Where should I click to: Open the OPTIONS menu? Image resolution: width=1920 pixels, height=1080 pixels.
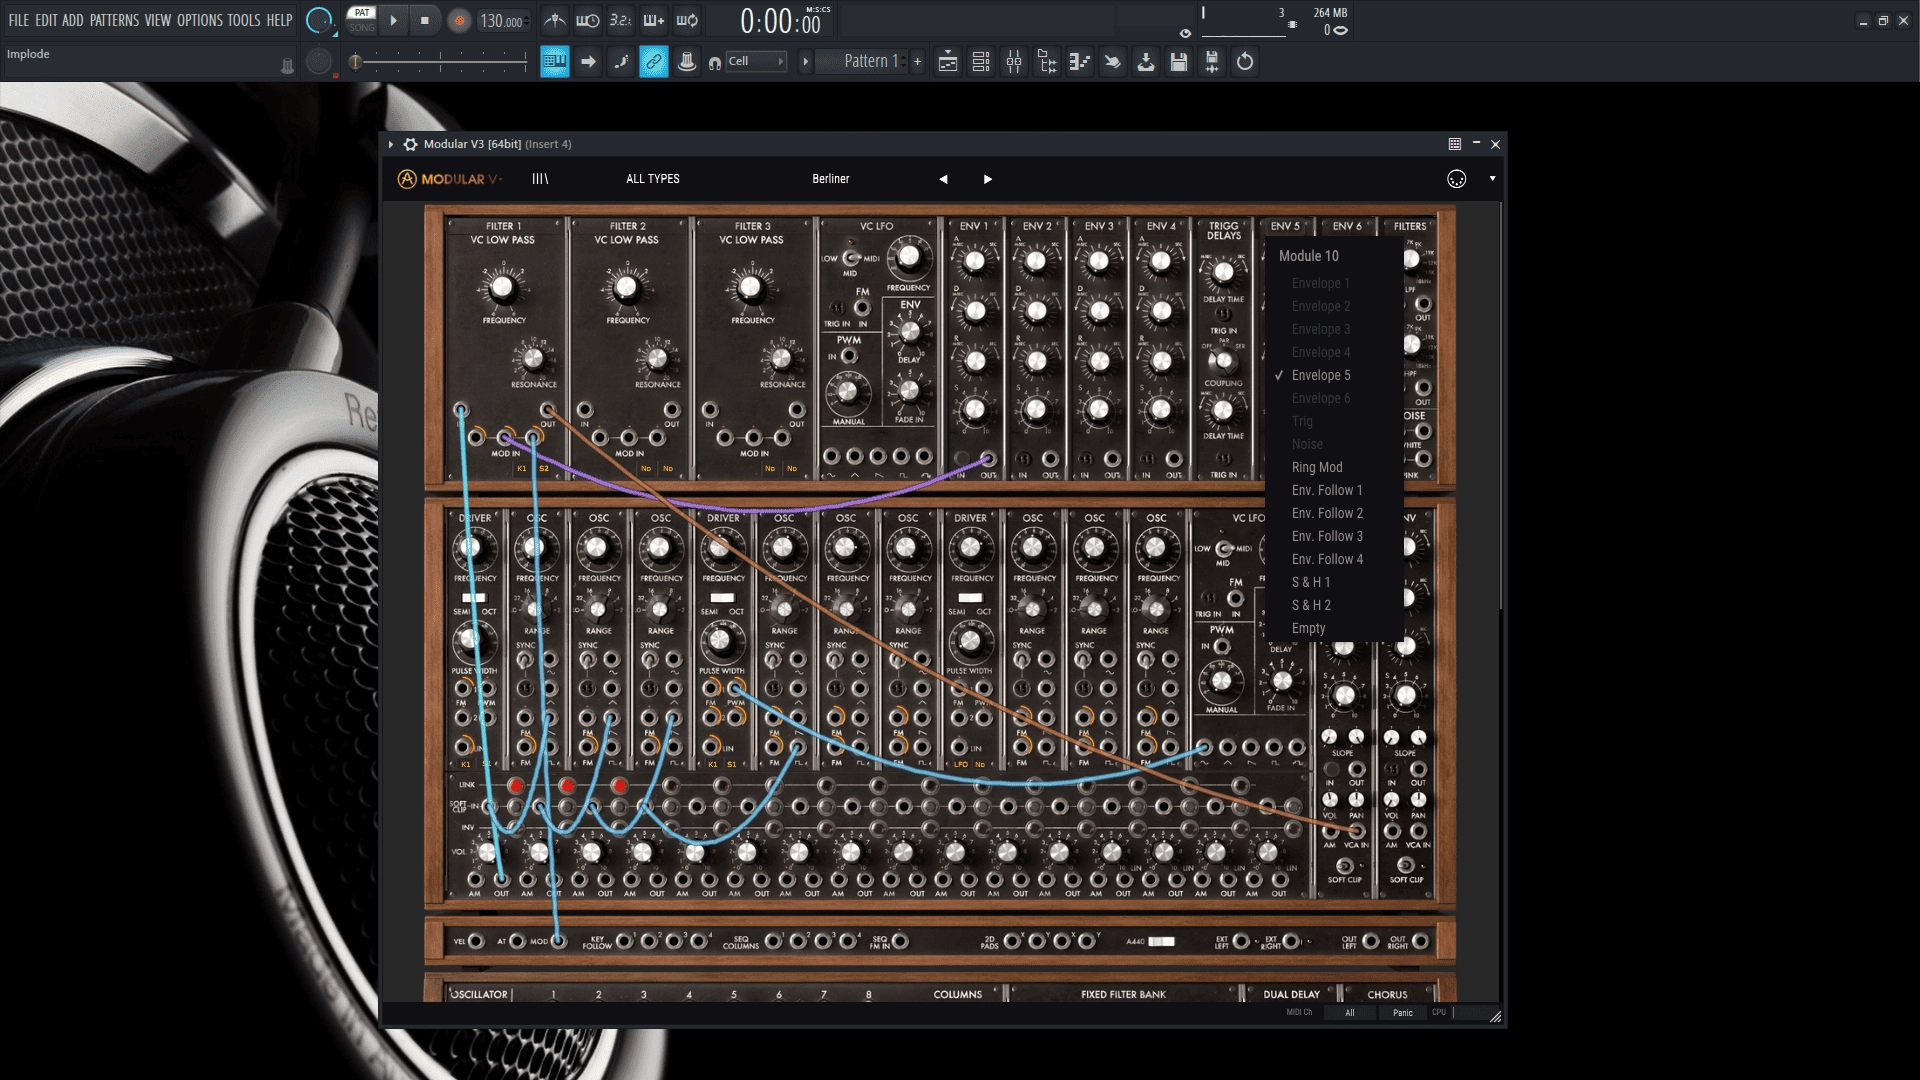[199, 20]
